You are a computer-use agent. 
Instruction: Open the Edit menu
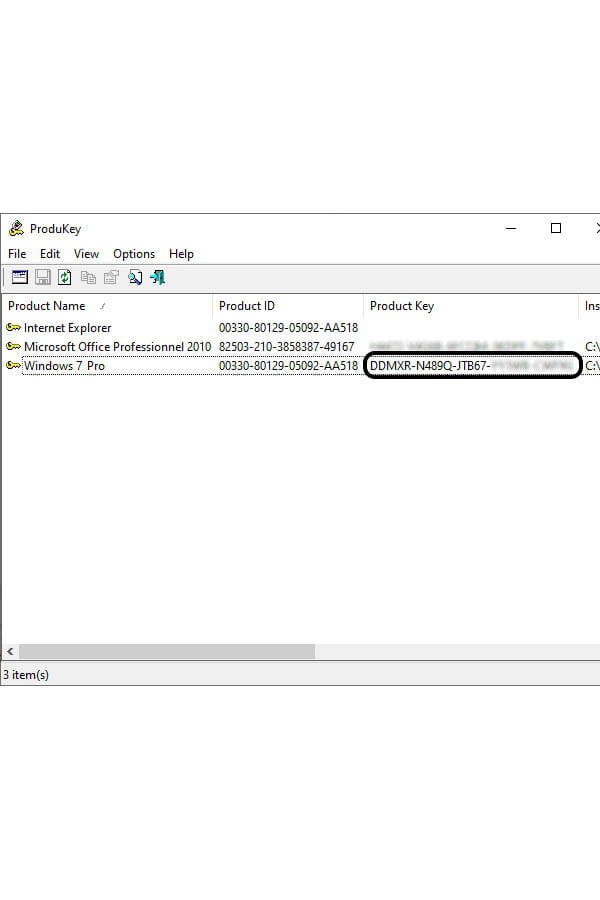tap(50, 254)
